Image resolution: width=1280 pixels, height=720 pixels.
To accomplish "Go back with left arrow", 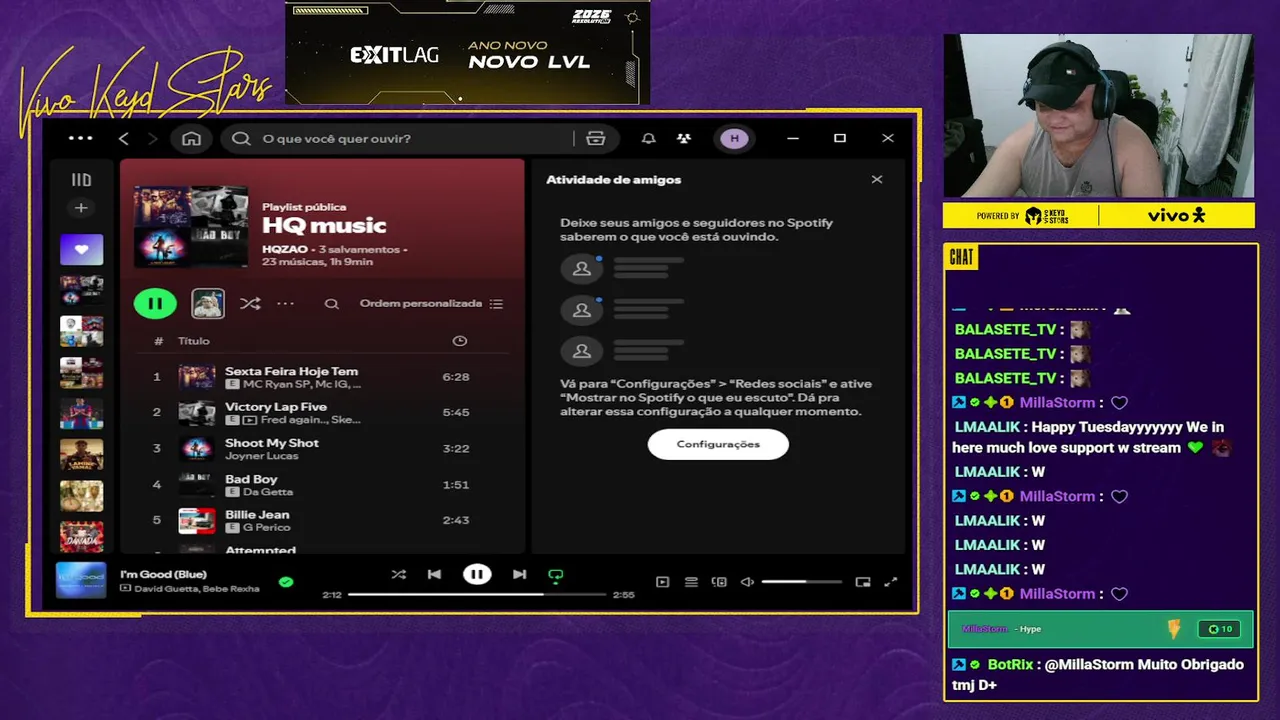I will 124,138.
